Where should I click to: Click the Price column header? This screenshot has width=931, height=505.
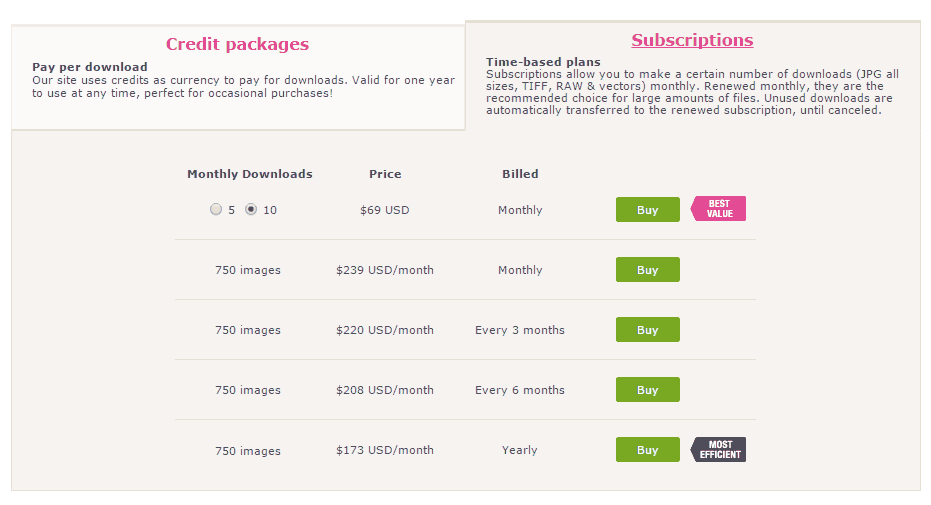point(385,174)
